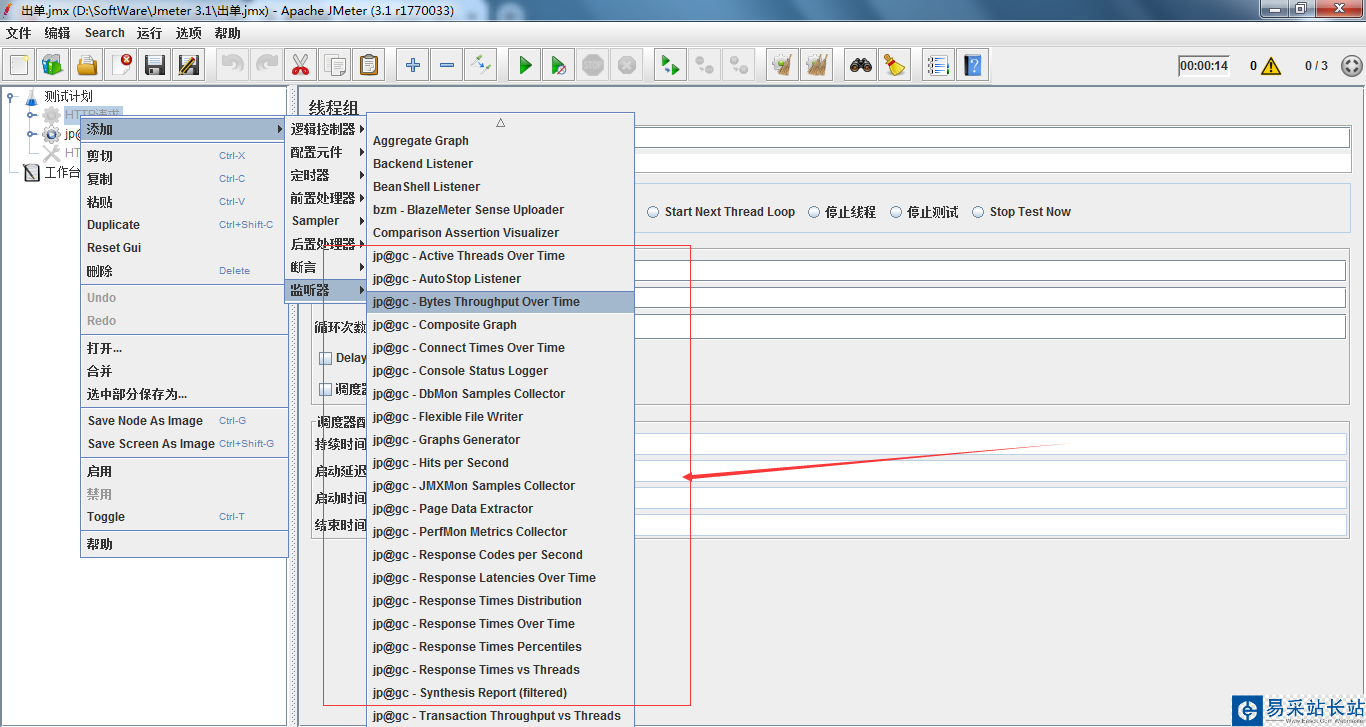Open the 帮助 menu in the menu bar
Viewport: 1366px width, 727px height.
[x=227, y=33]
